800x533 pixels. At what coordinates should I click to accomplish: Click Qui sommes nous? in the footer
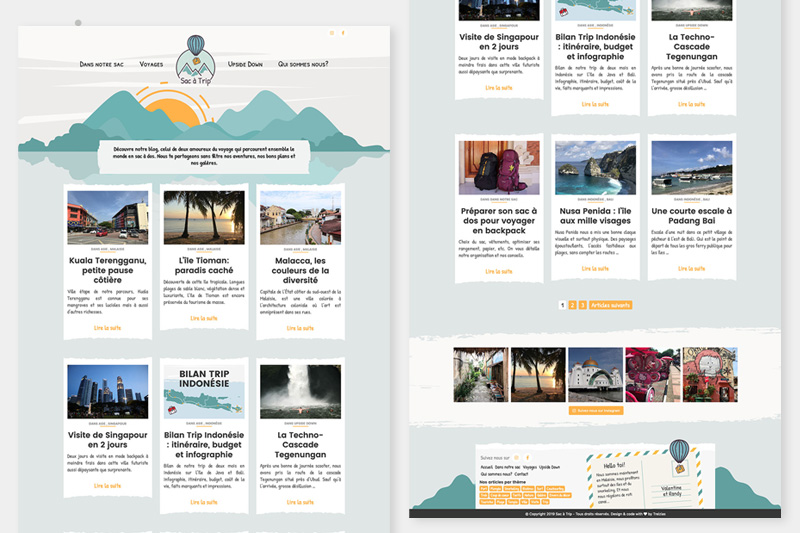tap(496, 474)
